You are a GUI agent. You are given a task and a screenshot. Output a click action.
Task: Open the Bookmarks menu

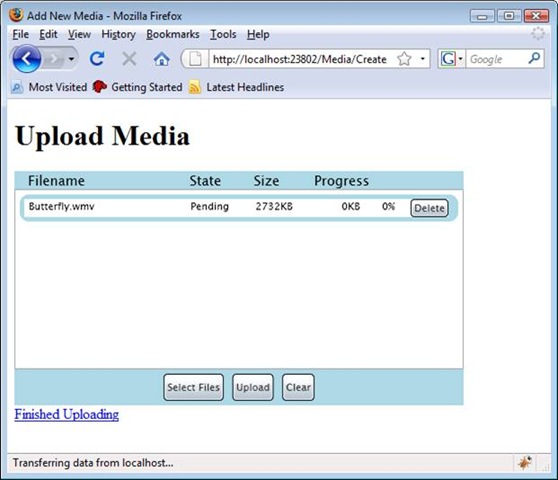point(173,34)
